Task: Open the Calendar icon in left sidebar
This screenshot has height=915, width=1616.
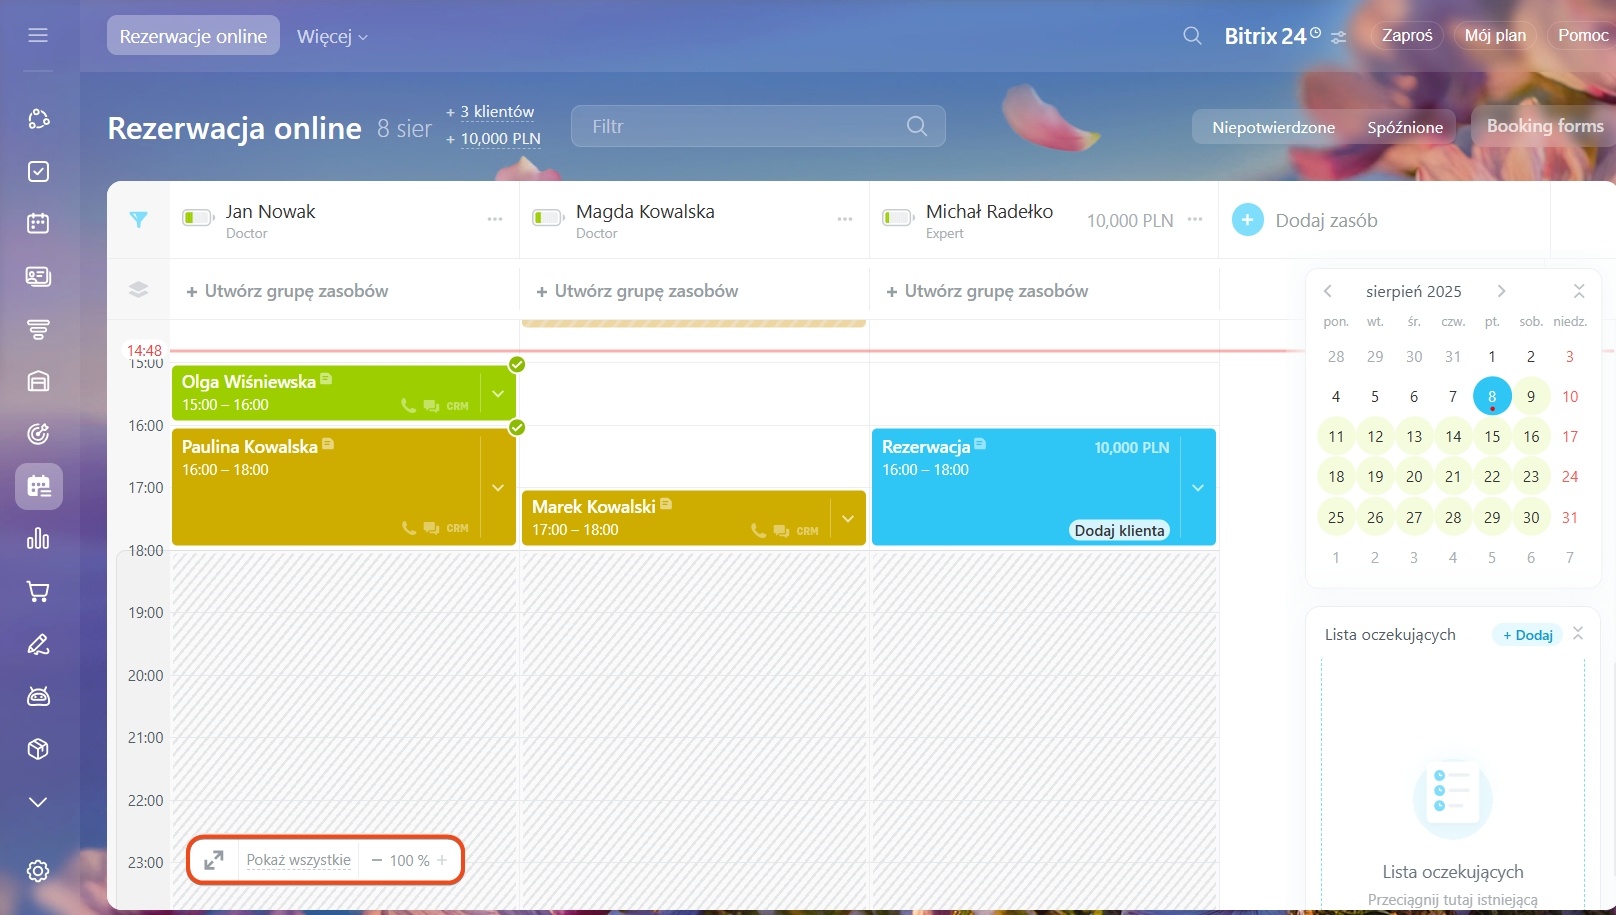Action: [x=38, y=224]
